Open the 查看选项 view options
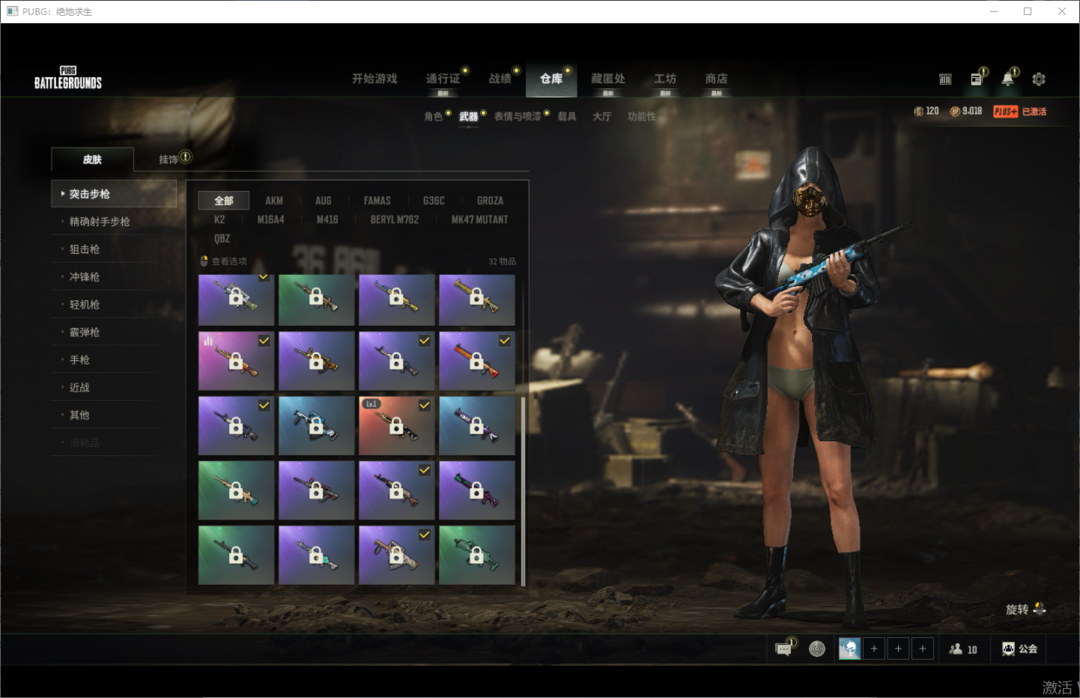Screen dimensions: 1080x698 point(223,261)
